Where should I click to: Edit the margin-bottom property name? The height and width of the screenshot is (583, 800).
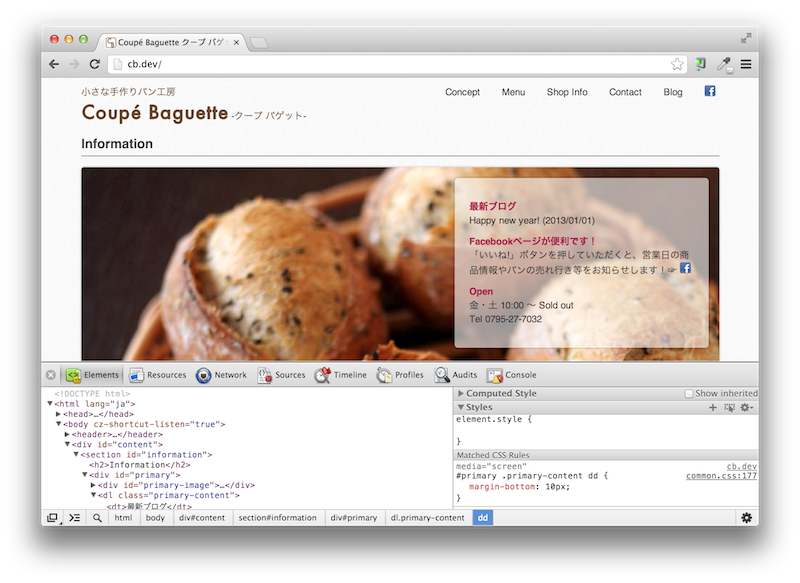click(501, 487)
